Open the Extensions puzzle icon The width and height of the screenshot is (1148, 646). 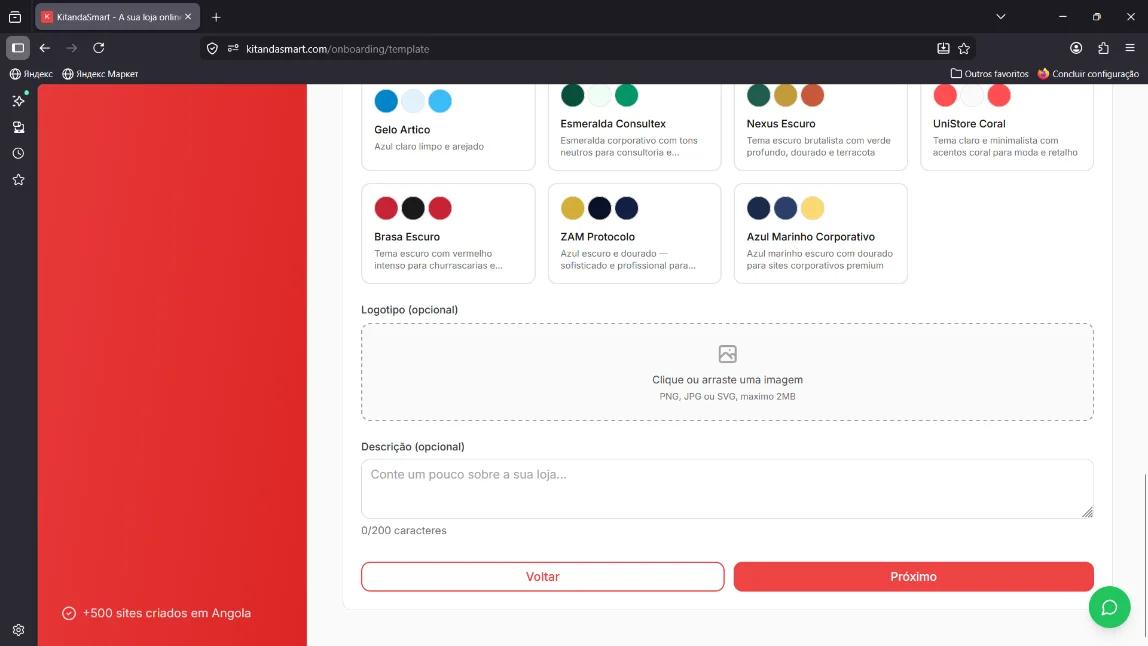(1103, 48)
